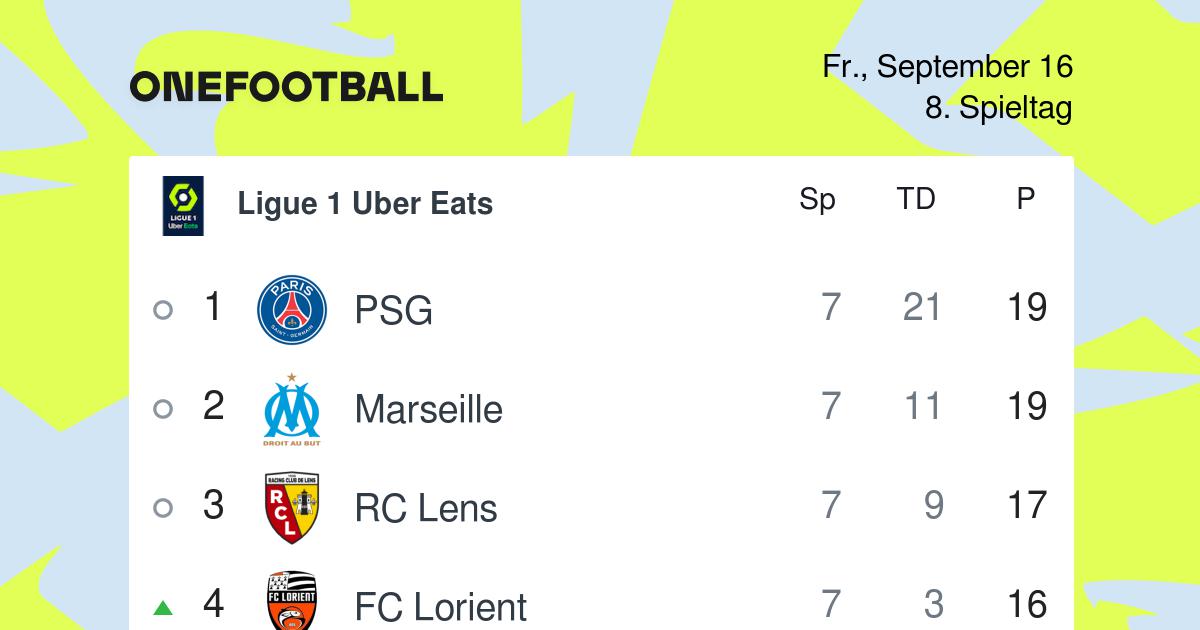Select the FC Lorient team name
This screenshot has width=1200, height=630.
pos(441,607)
